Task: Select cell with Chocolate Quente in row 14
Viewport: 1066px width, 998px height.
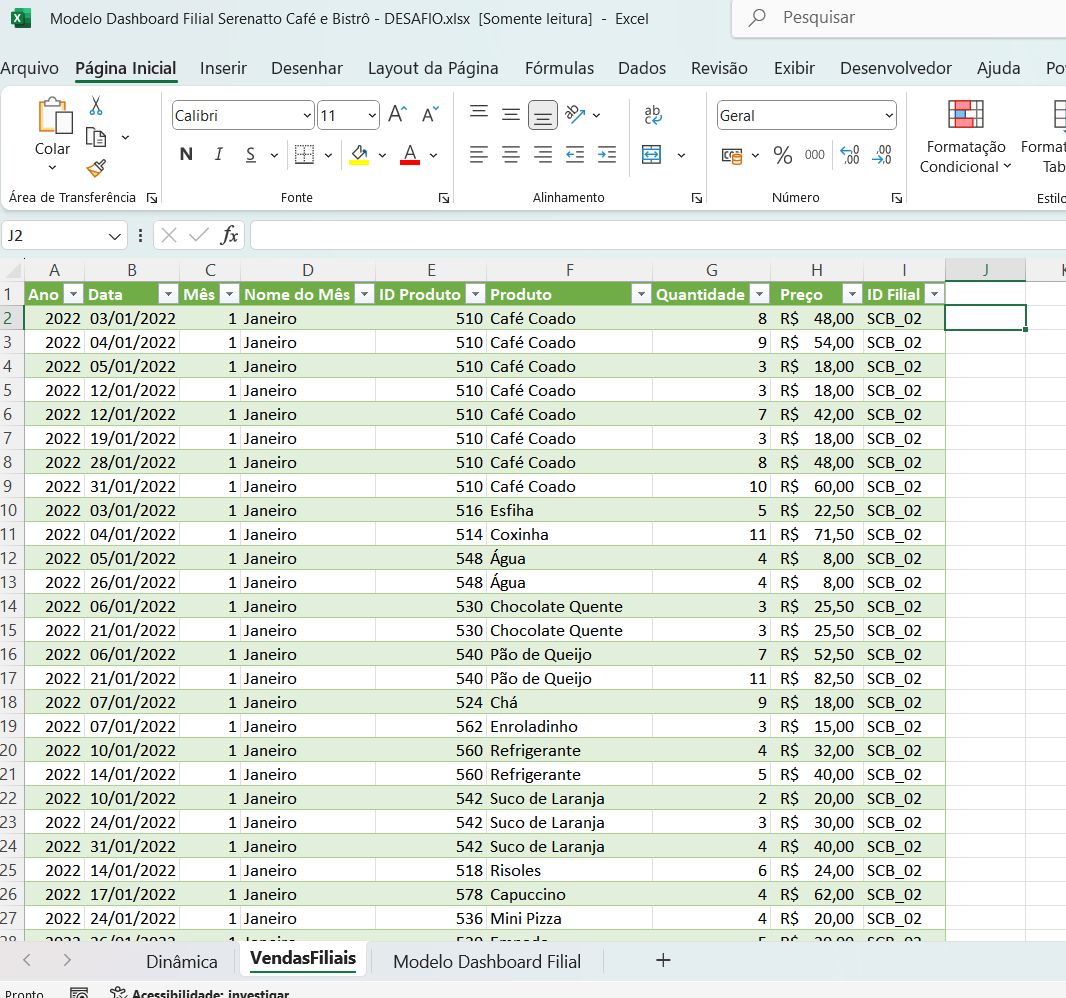Action: 569,606
